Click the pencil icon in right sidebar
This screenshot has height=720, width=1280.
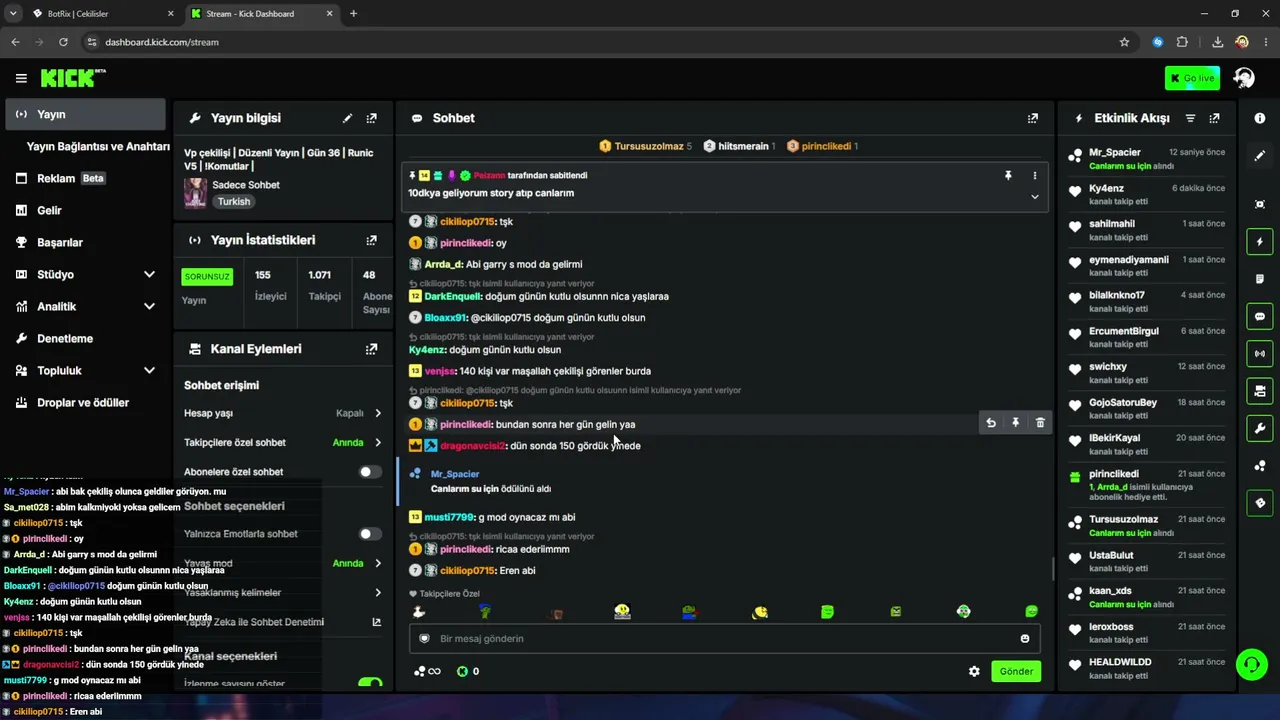pos(1260,156)
